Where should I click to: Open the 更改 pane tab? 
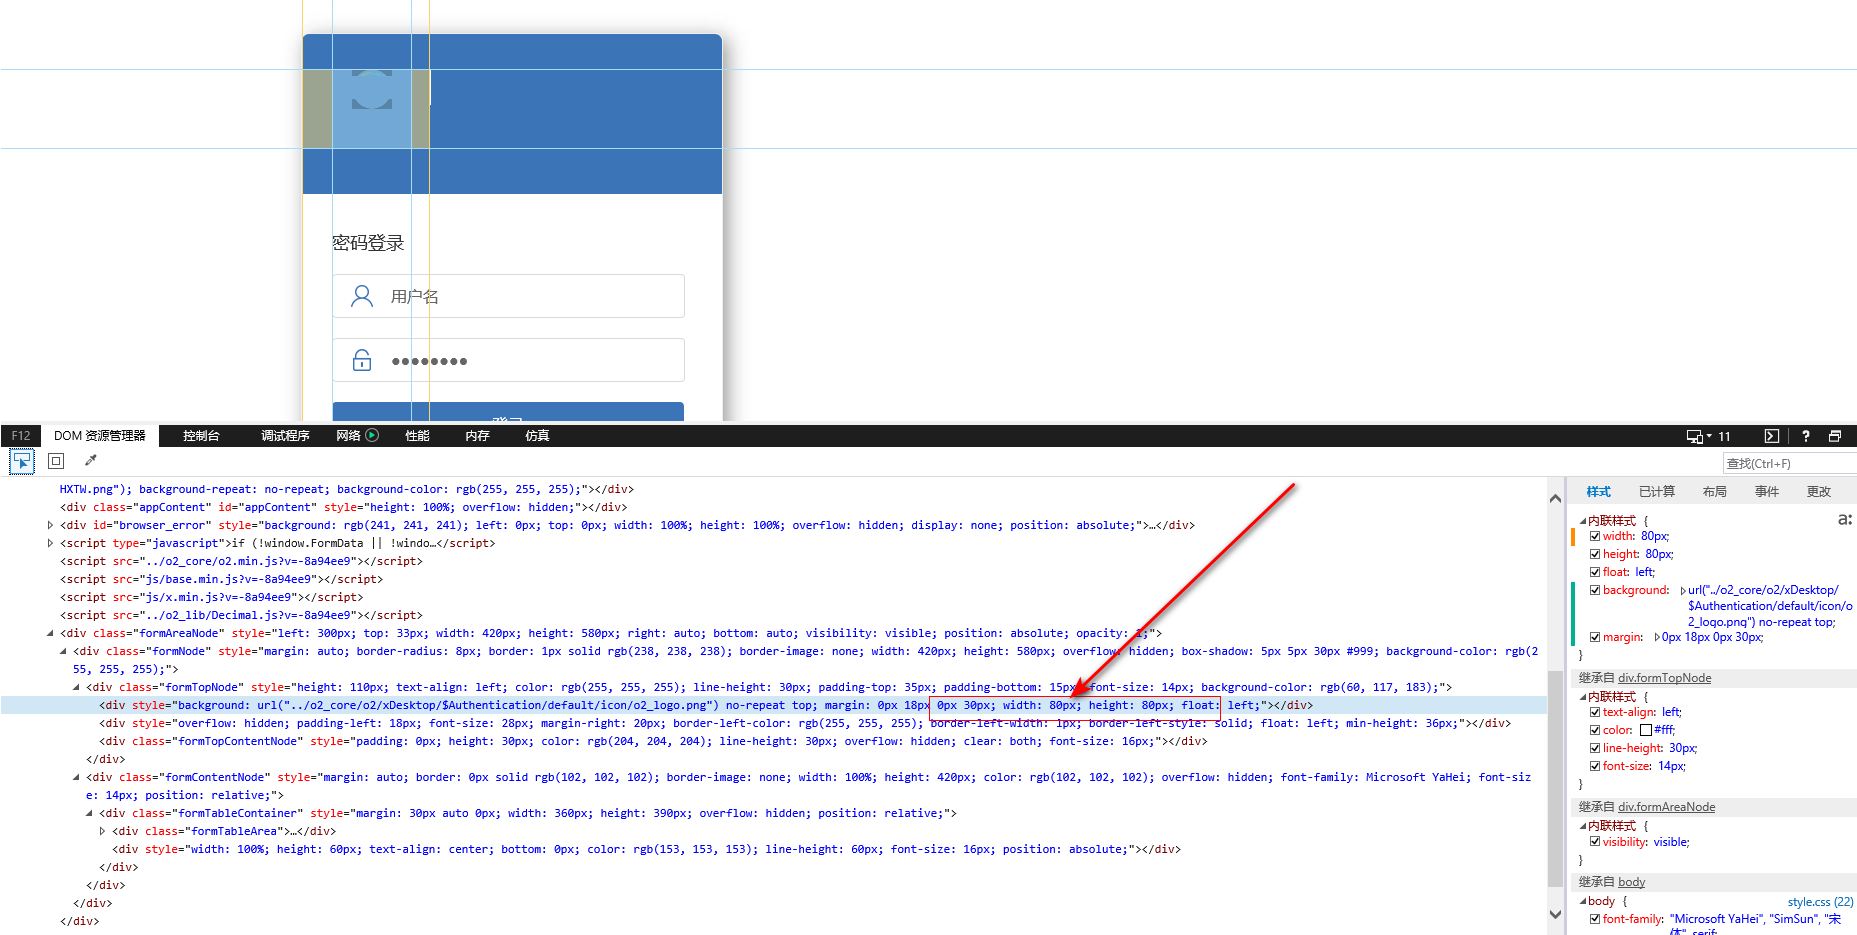coord(1818,492)
